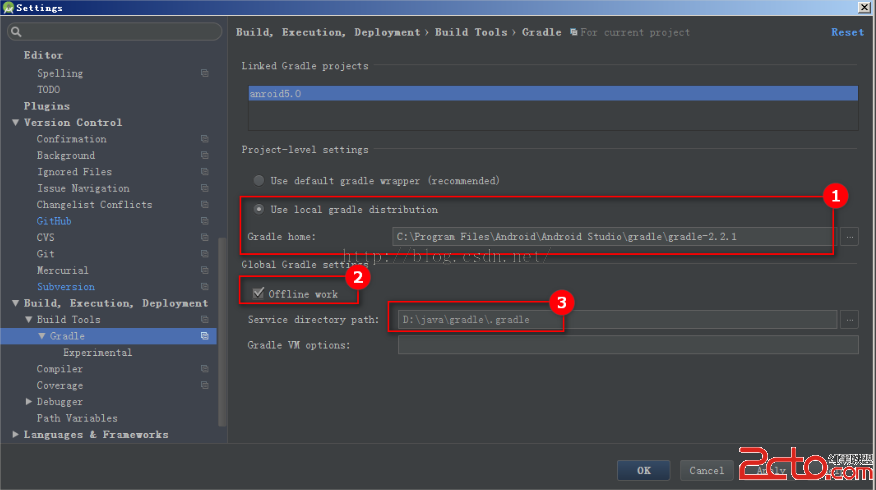
Task: Click the project-level icon beside Compiler
Action: coord(204,369)
